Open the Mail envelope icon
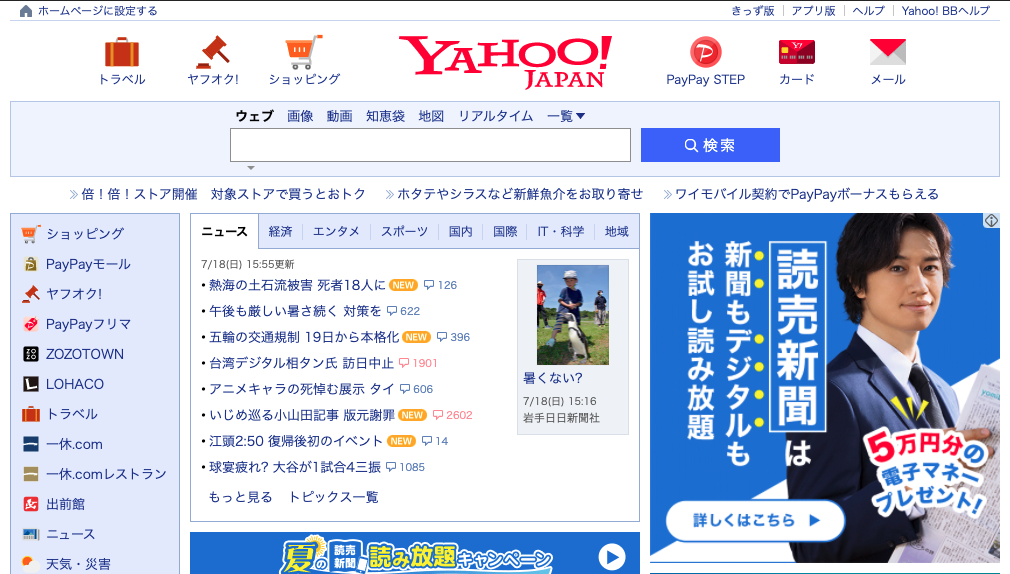 tap(887, 52)
